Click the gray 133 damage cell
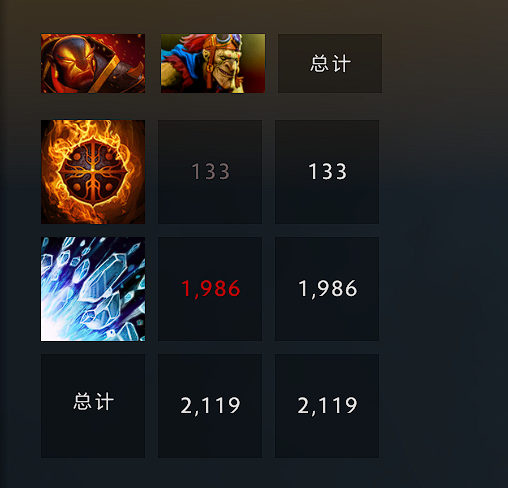508x488 pixels. click(210, 172)
